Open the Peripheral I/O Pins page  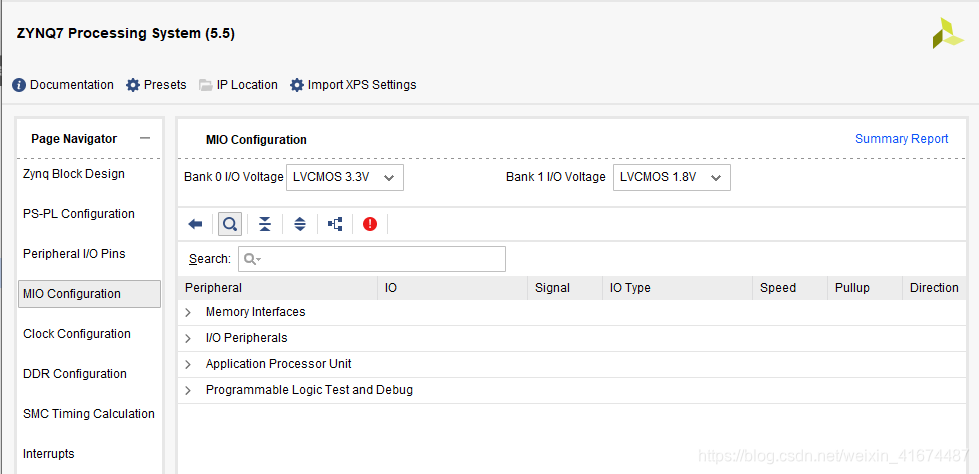(74, 254)
